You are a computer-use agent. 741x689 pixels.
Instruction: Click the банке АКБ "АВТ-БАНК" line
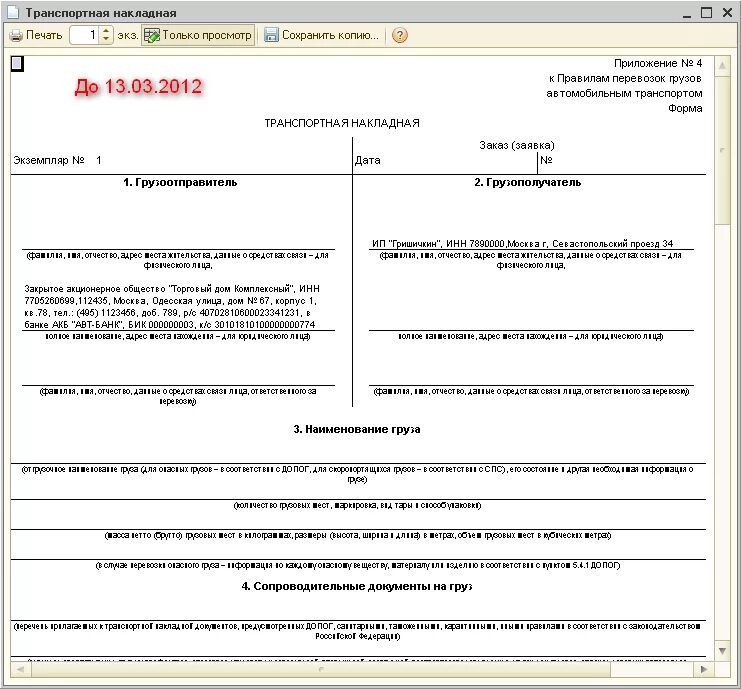[x=170, y=325]
